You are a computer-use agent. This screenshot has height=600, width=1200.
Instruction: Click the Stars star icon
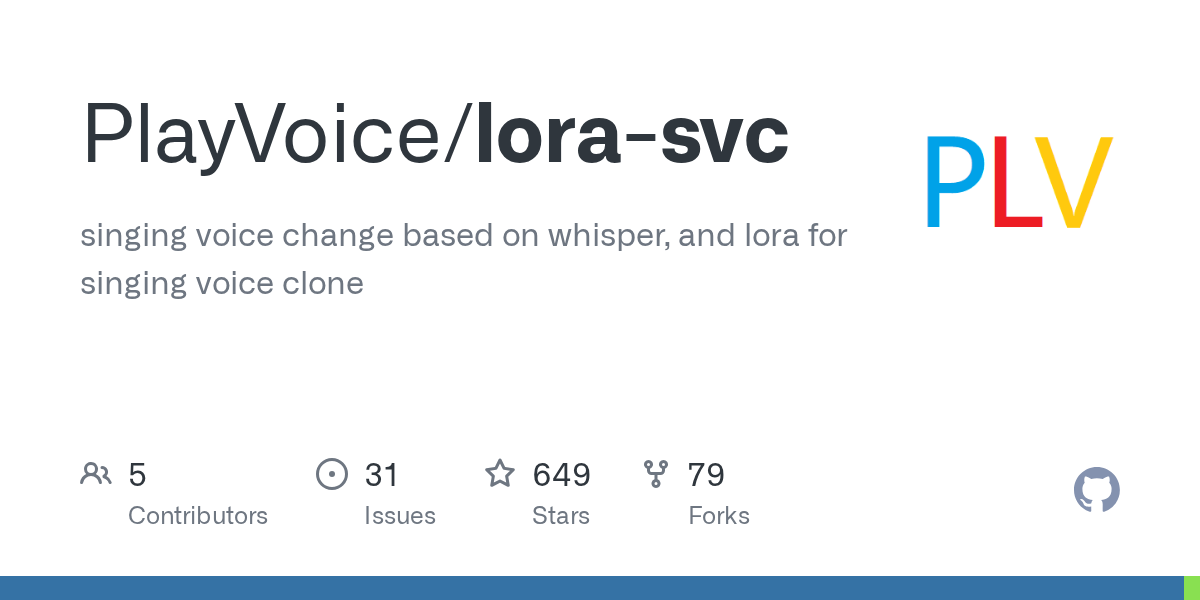pyautogui.click(x=500, y=474)
